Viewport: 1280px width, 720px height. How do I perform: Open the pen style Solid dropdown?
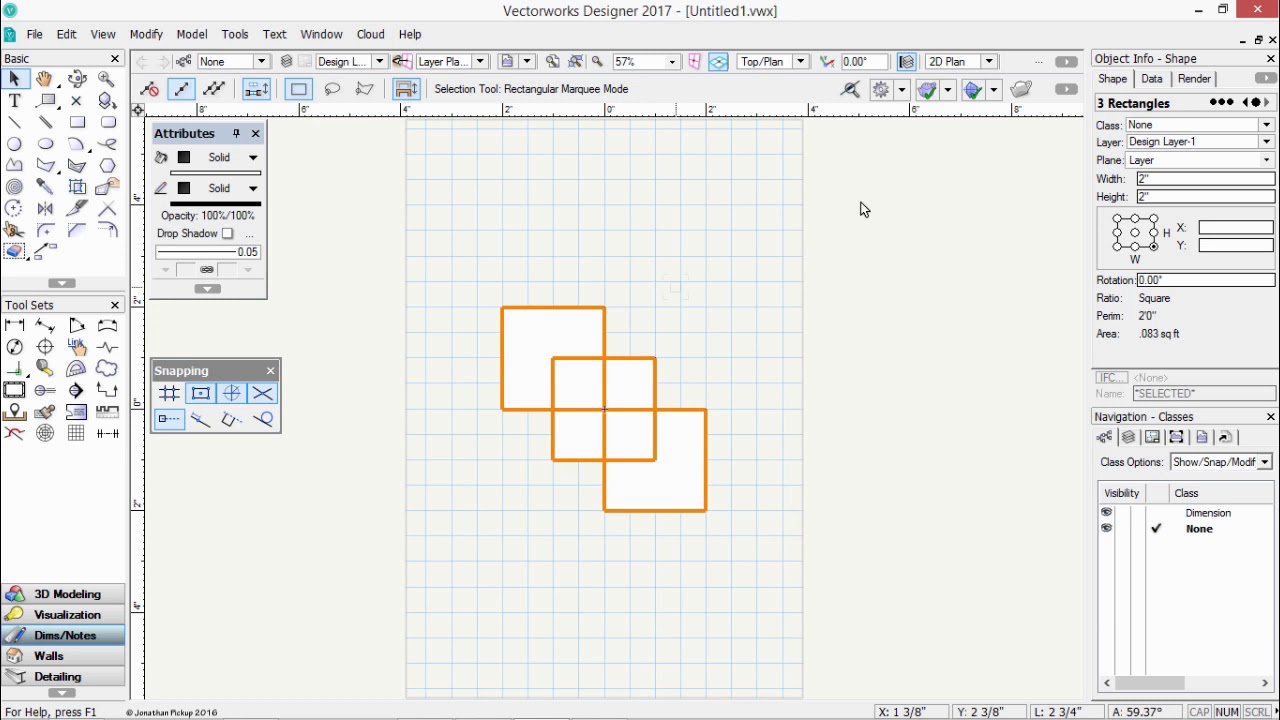230,188
